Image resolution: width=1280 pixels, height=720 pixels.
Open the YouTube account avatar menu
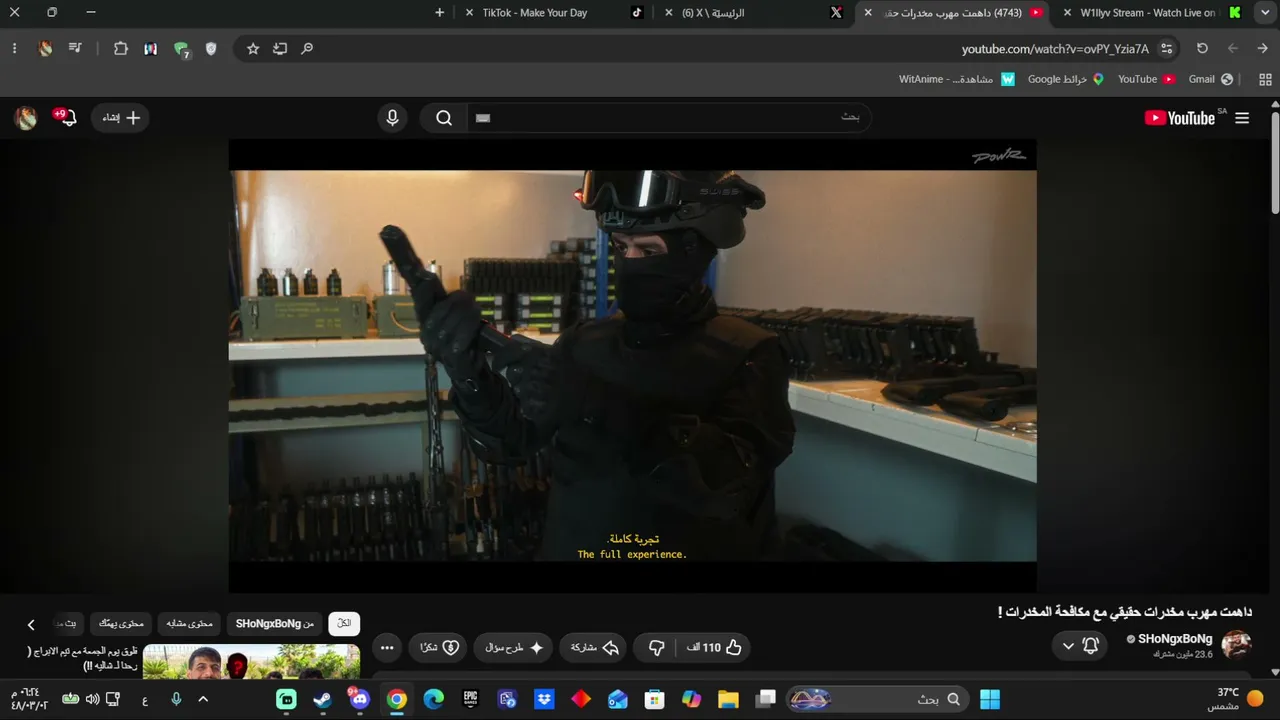[x=26, y=118]
